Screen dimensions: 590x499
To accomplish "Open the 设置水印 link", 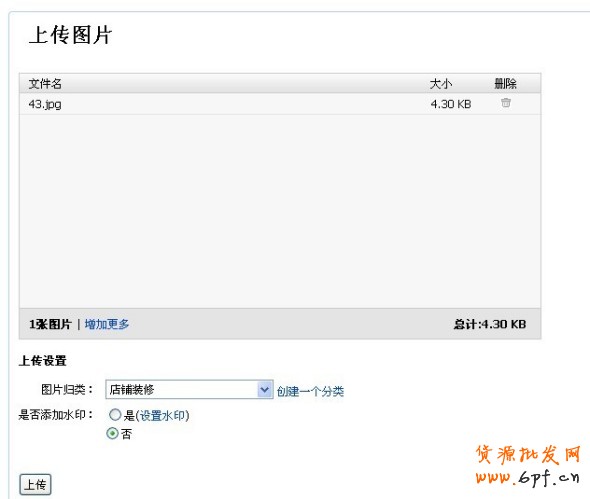I will 163,415.
